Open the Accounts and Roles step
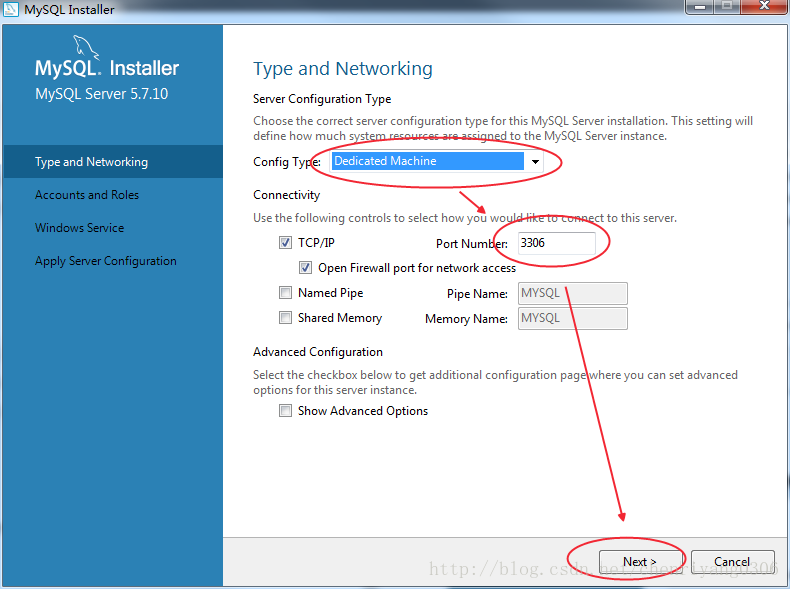The width and height of the screenshot is (790, 589). coord(87,195)
